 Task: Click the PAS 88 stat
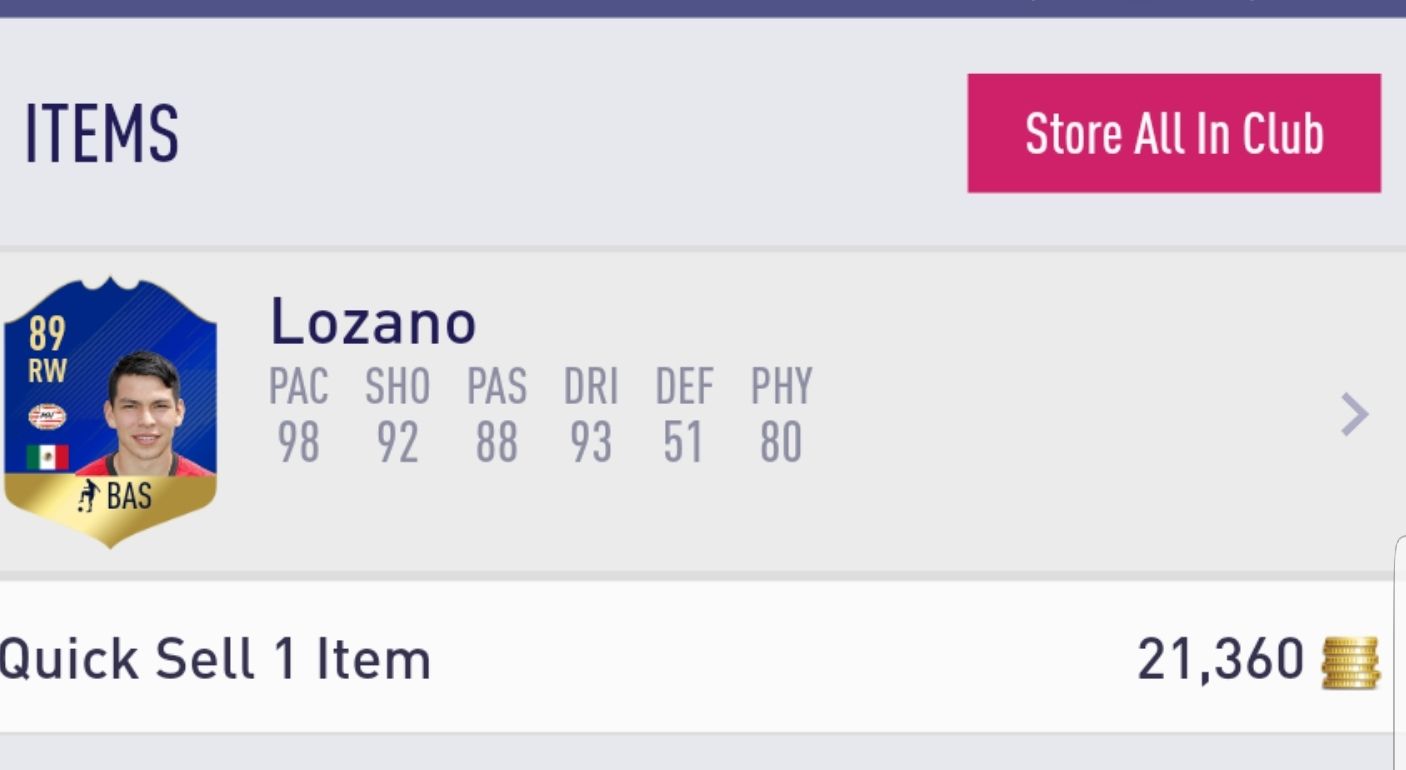point(496,415)
